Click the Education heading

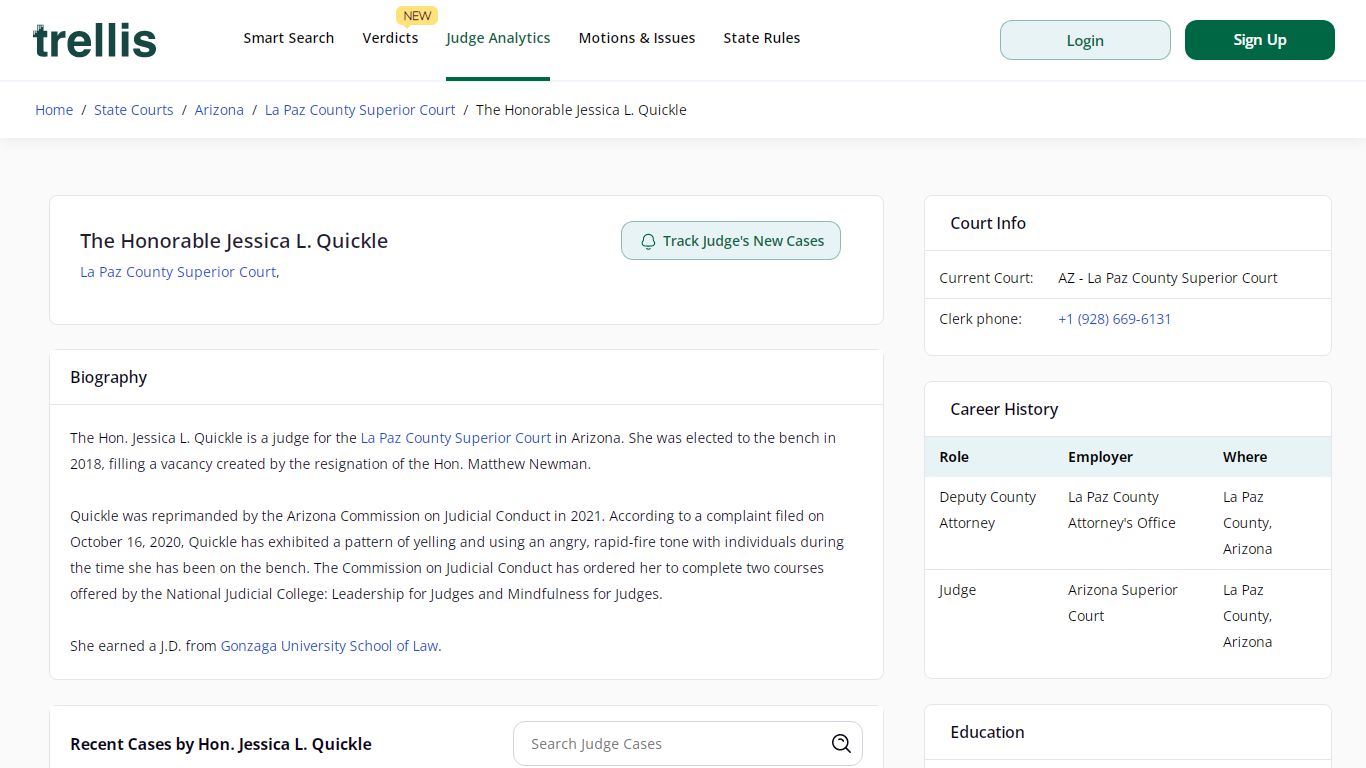[x=987, y=732]
